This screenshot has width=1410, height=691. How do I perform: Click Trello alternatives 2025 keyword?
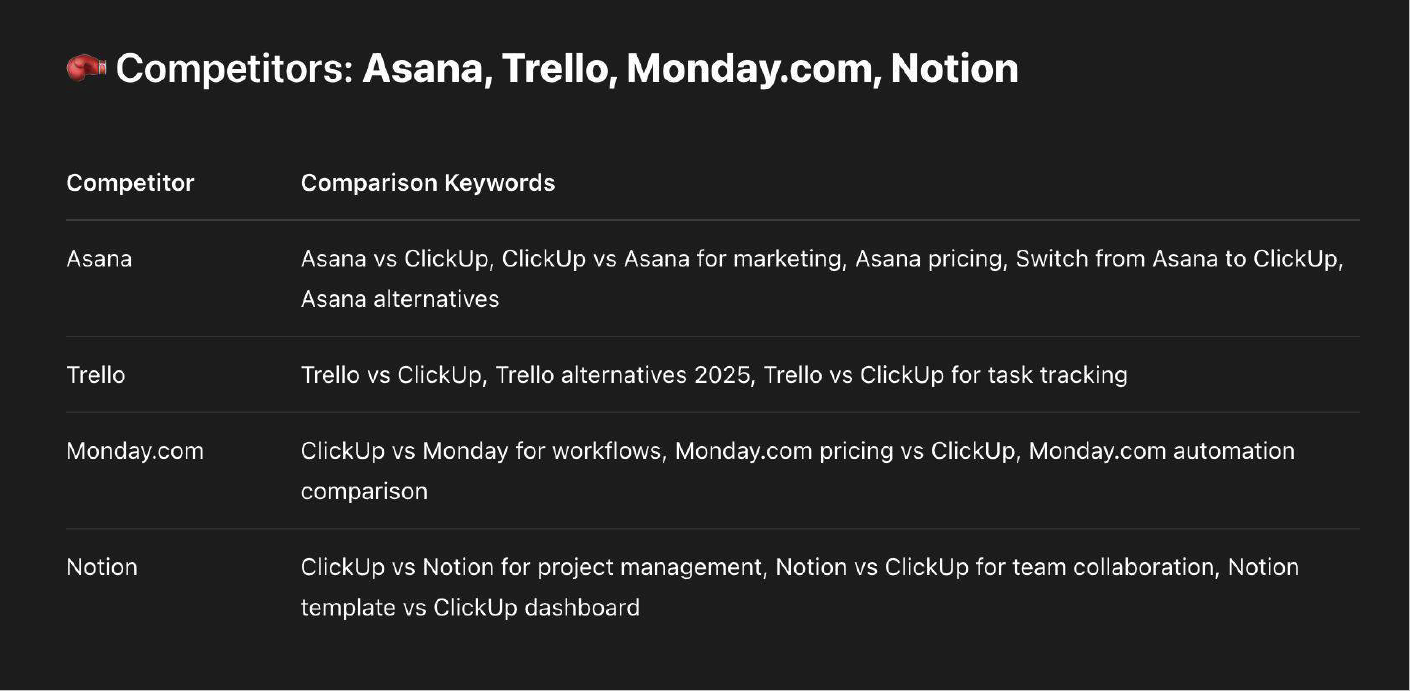622,375
